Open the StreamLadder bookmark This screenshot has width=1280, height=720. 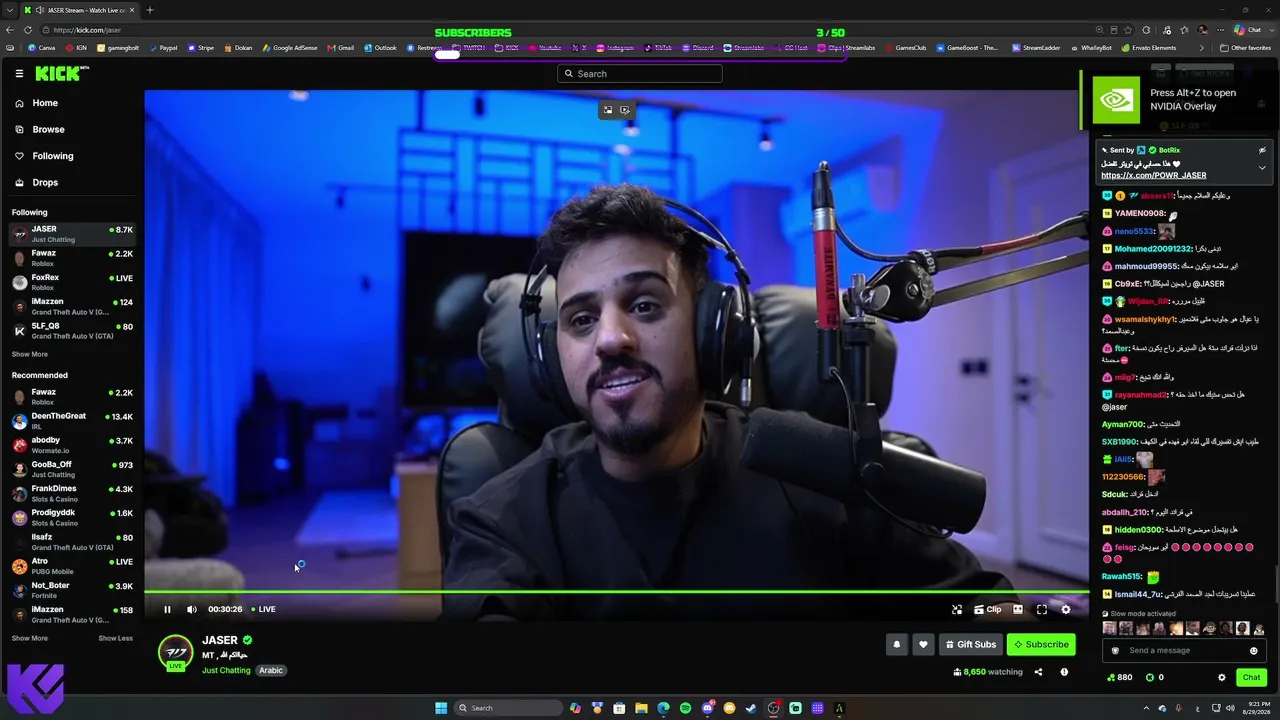[x=1035, y=48]
